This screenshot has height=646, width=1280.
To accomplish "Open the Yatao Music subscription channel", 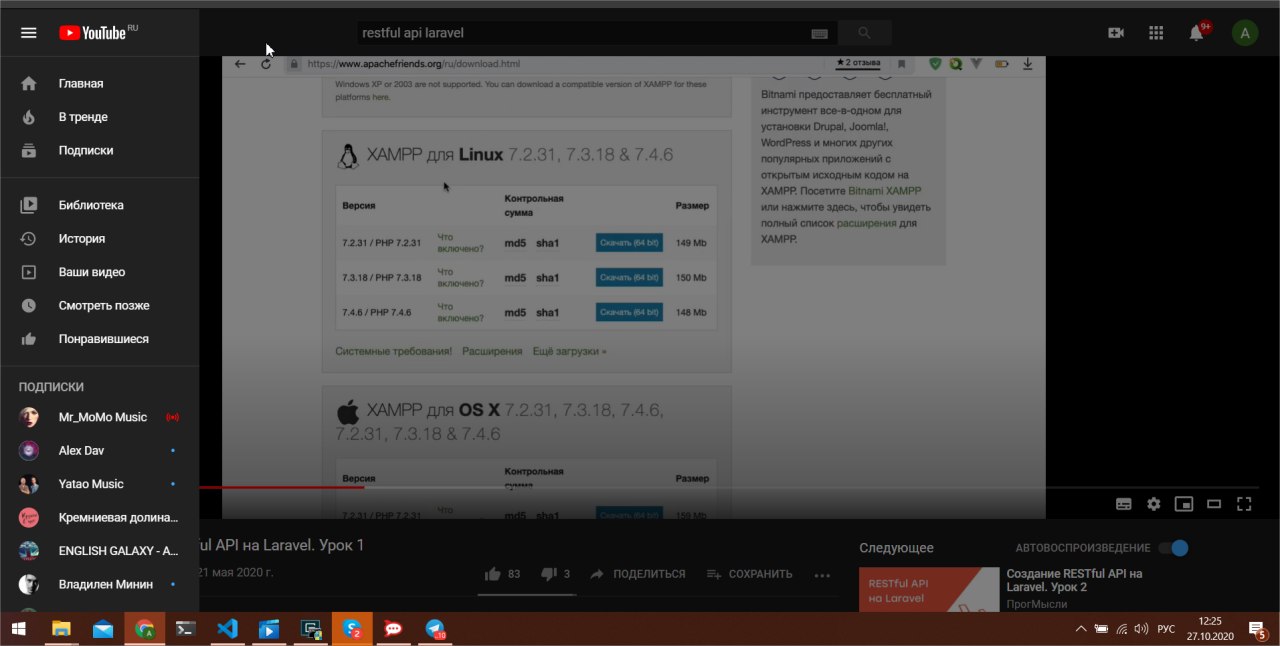I will click(99, 484).
